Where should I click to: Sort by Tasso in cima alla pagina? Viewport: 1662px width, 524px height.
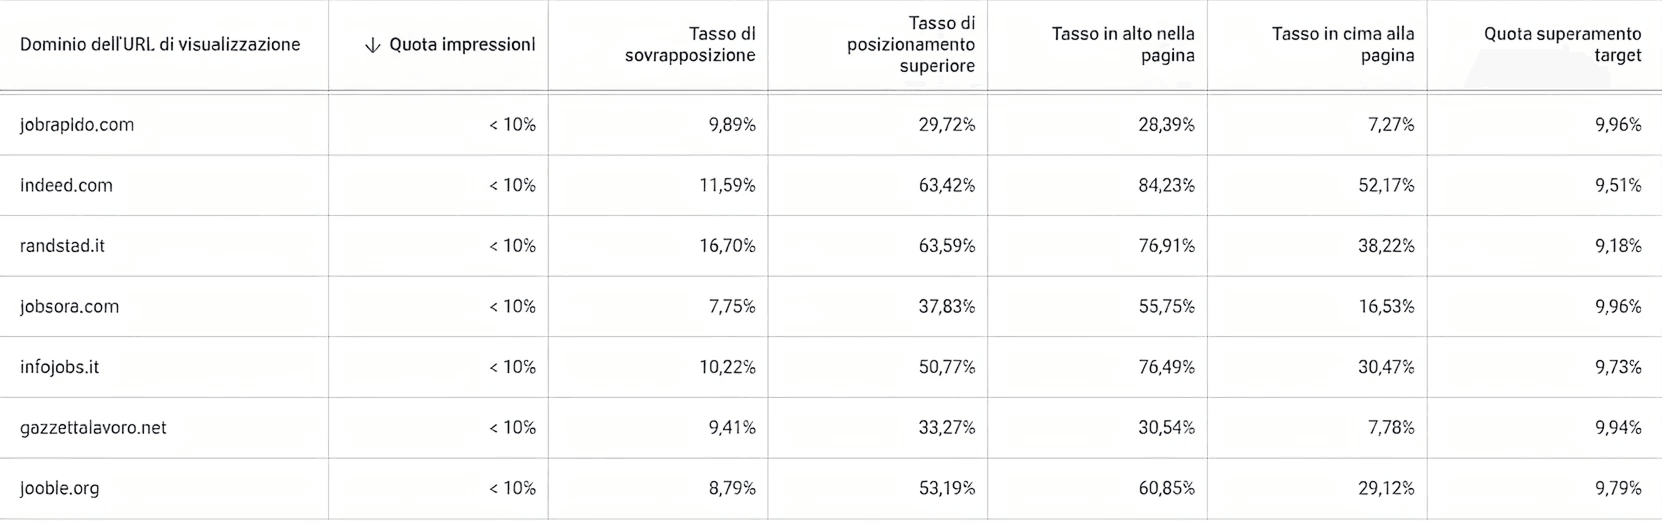click(1343, 45)
